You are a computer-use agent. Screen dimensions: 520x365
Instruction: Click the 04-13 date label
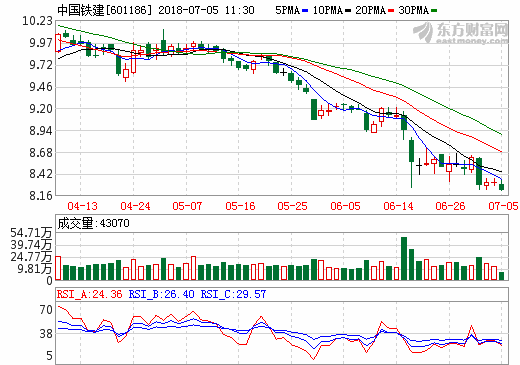click(82, 206)
